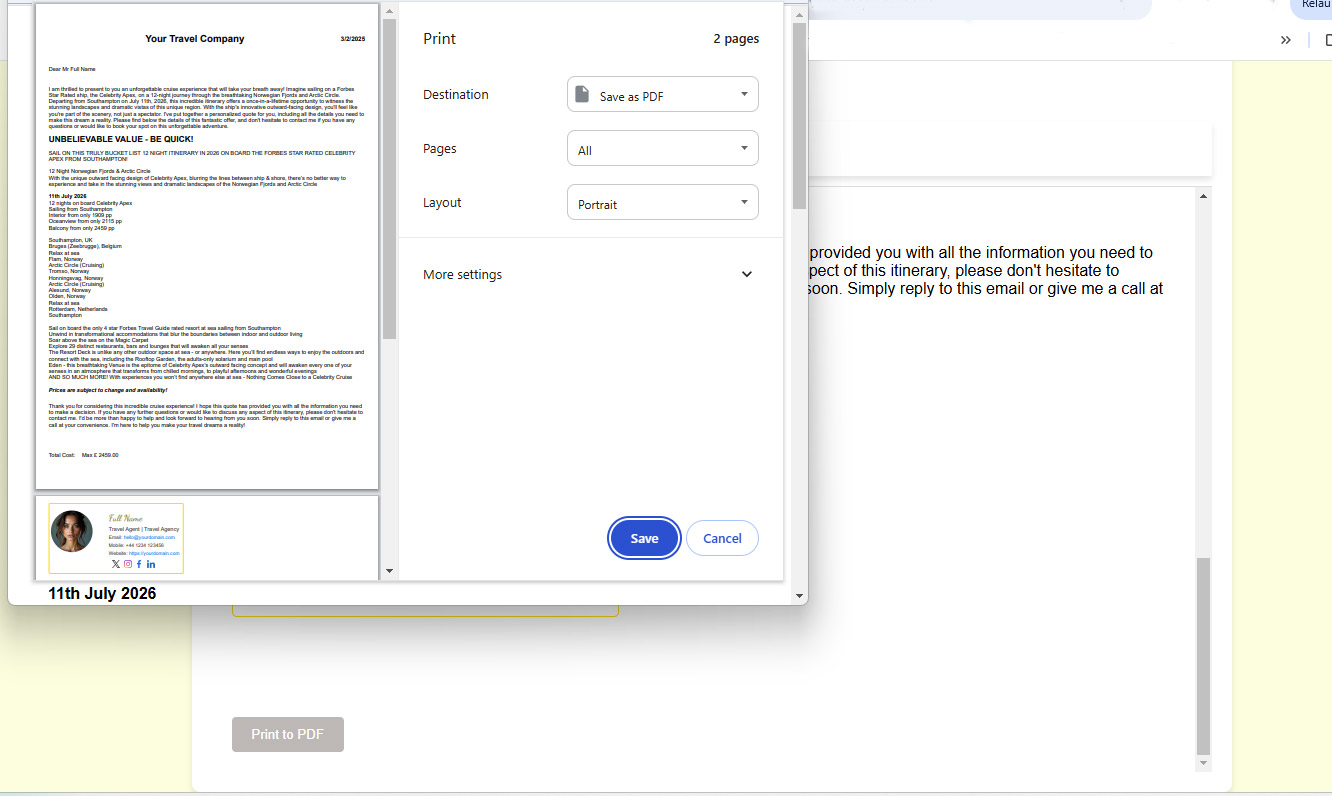This screenshot has height=796, width=1332.
Task: Open the browser toolbar overflow chevron
Action: pos(1286,40)
